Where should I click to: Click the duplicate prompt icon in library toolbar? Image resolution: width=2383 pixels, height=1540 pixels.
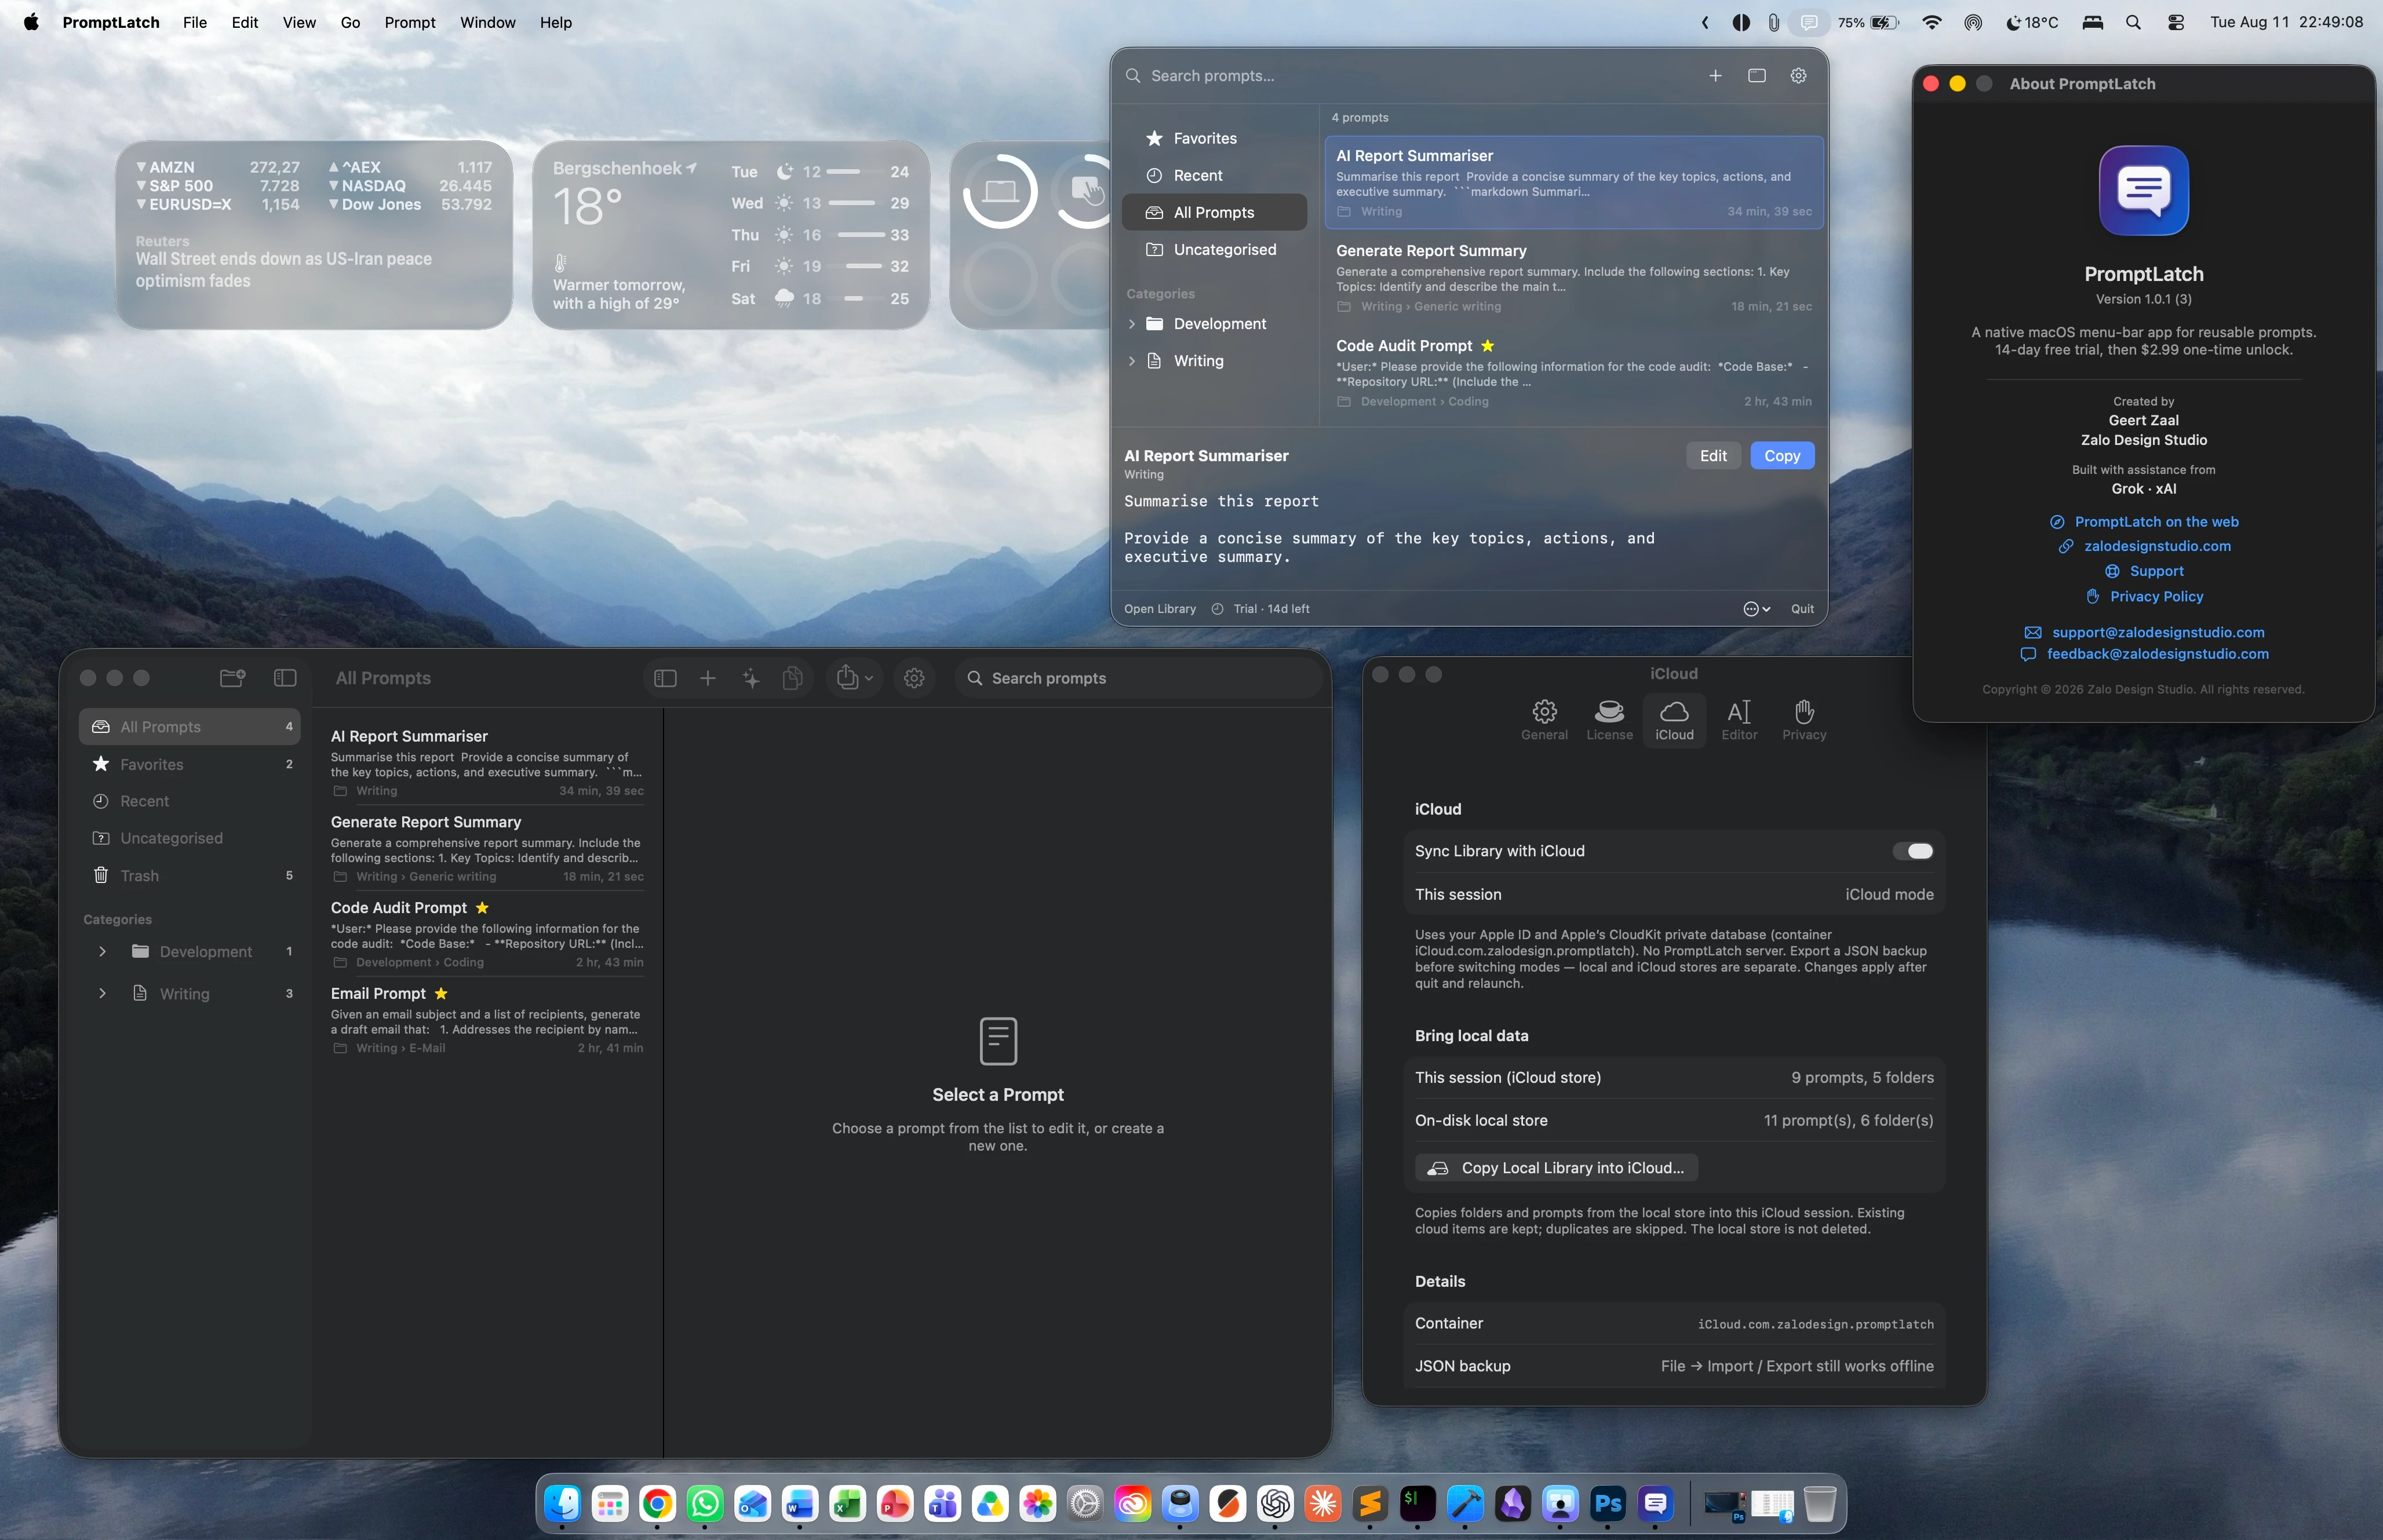coord(793,679)
